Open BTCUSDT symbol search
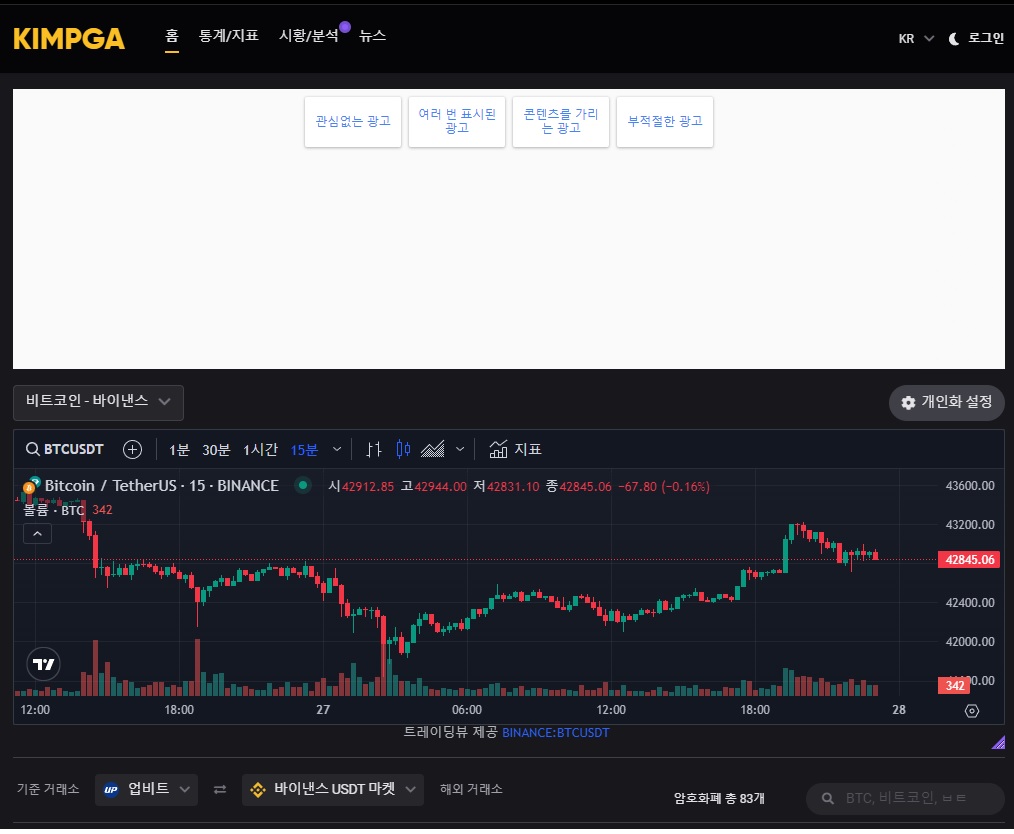Viewport: 1014px width, 834px height. click(x=65, y=449)
